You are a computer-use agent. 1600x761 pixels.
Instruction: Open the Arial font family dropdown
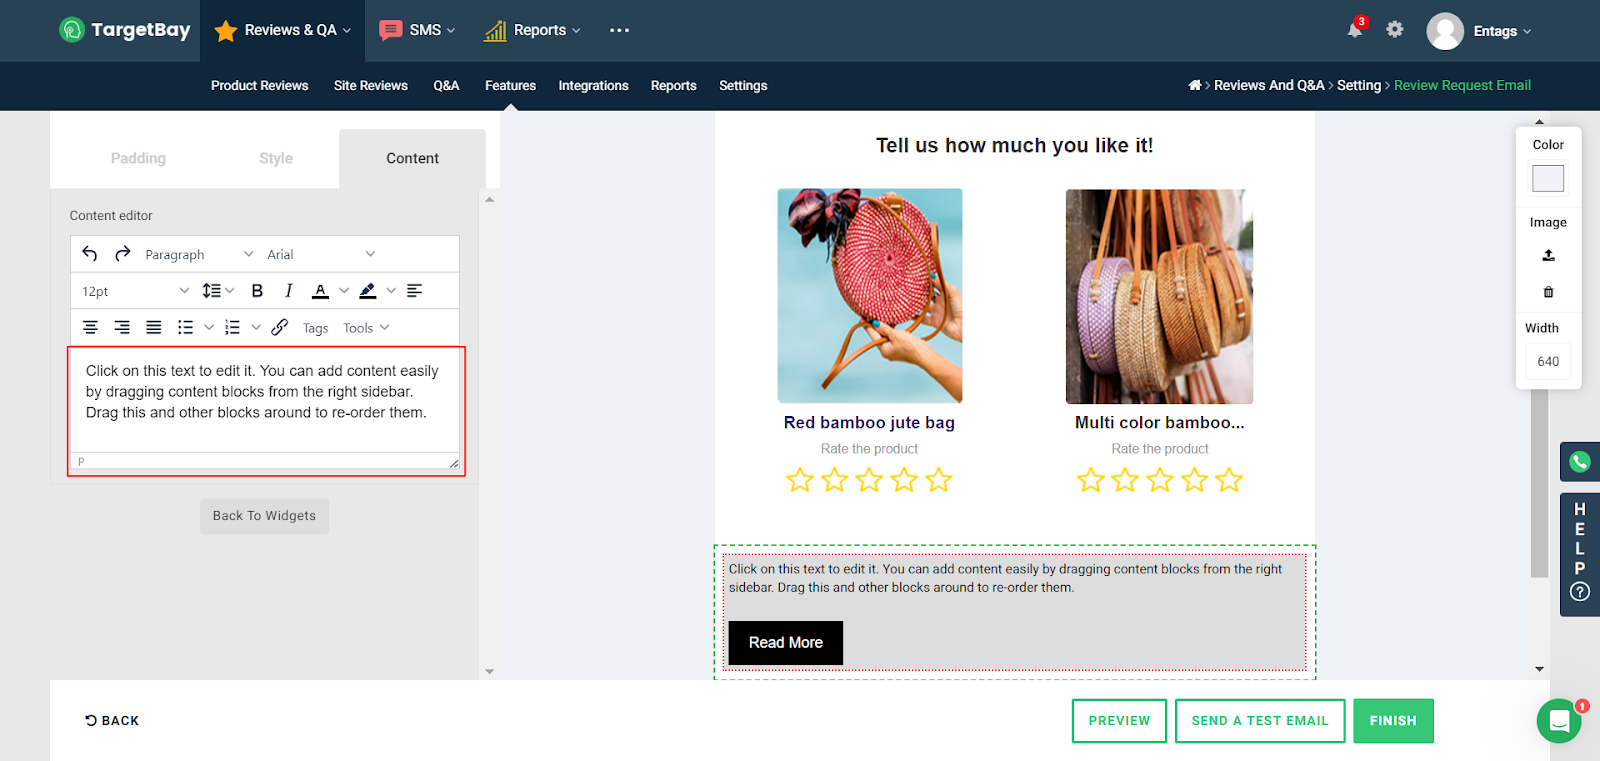click(x=321, y=254)
